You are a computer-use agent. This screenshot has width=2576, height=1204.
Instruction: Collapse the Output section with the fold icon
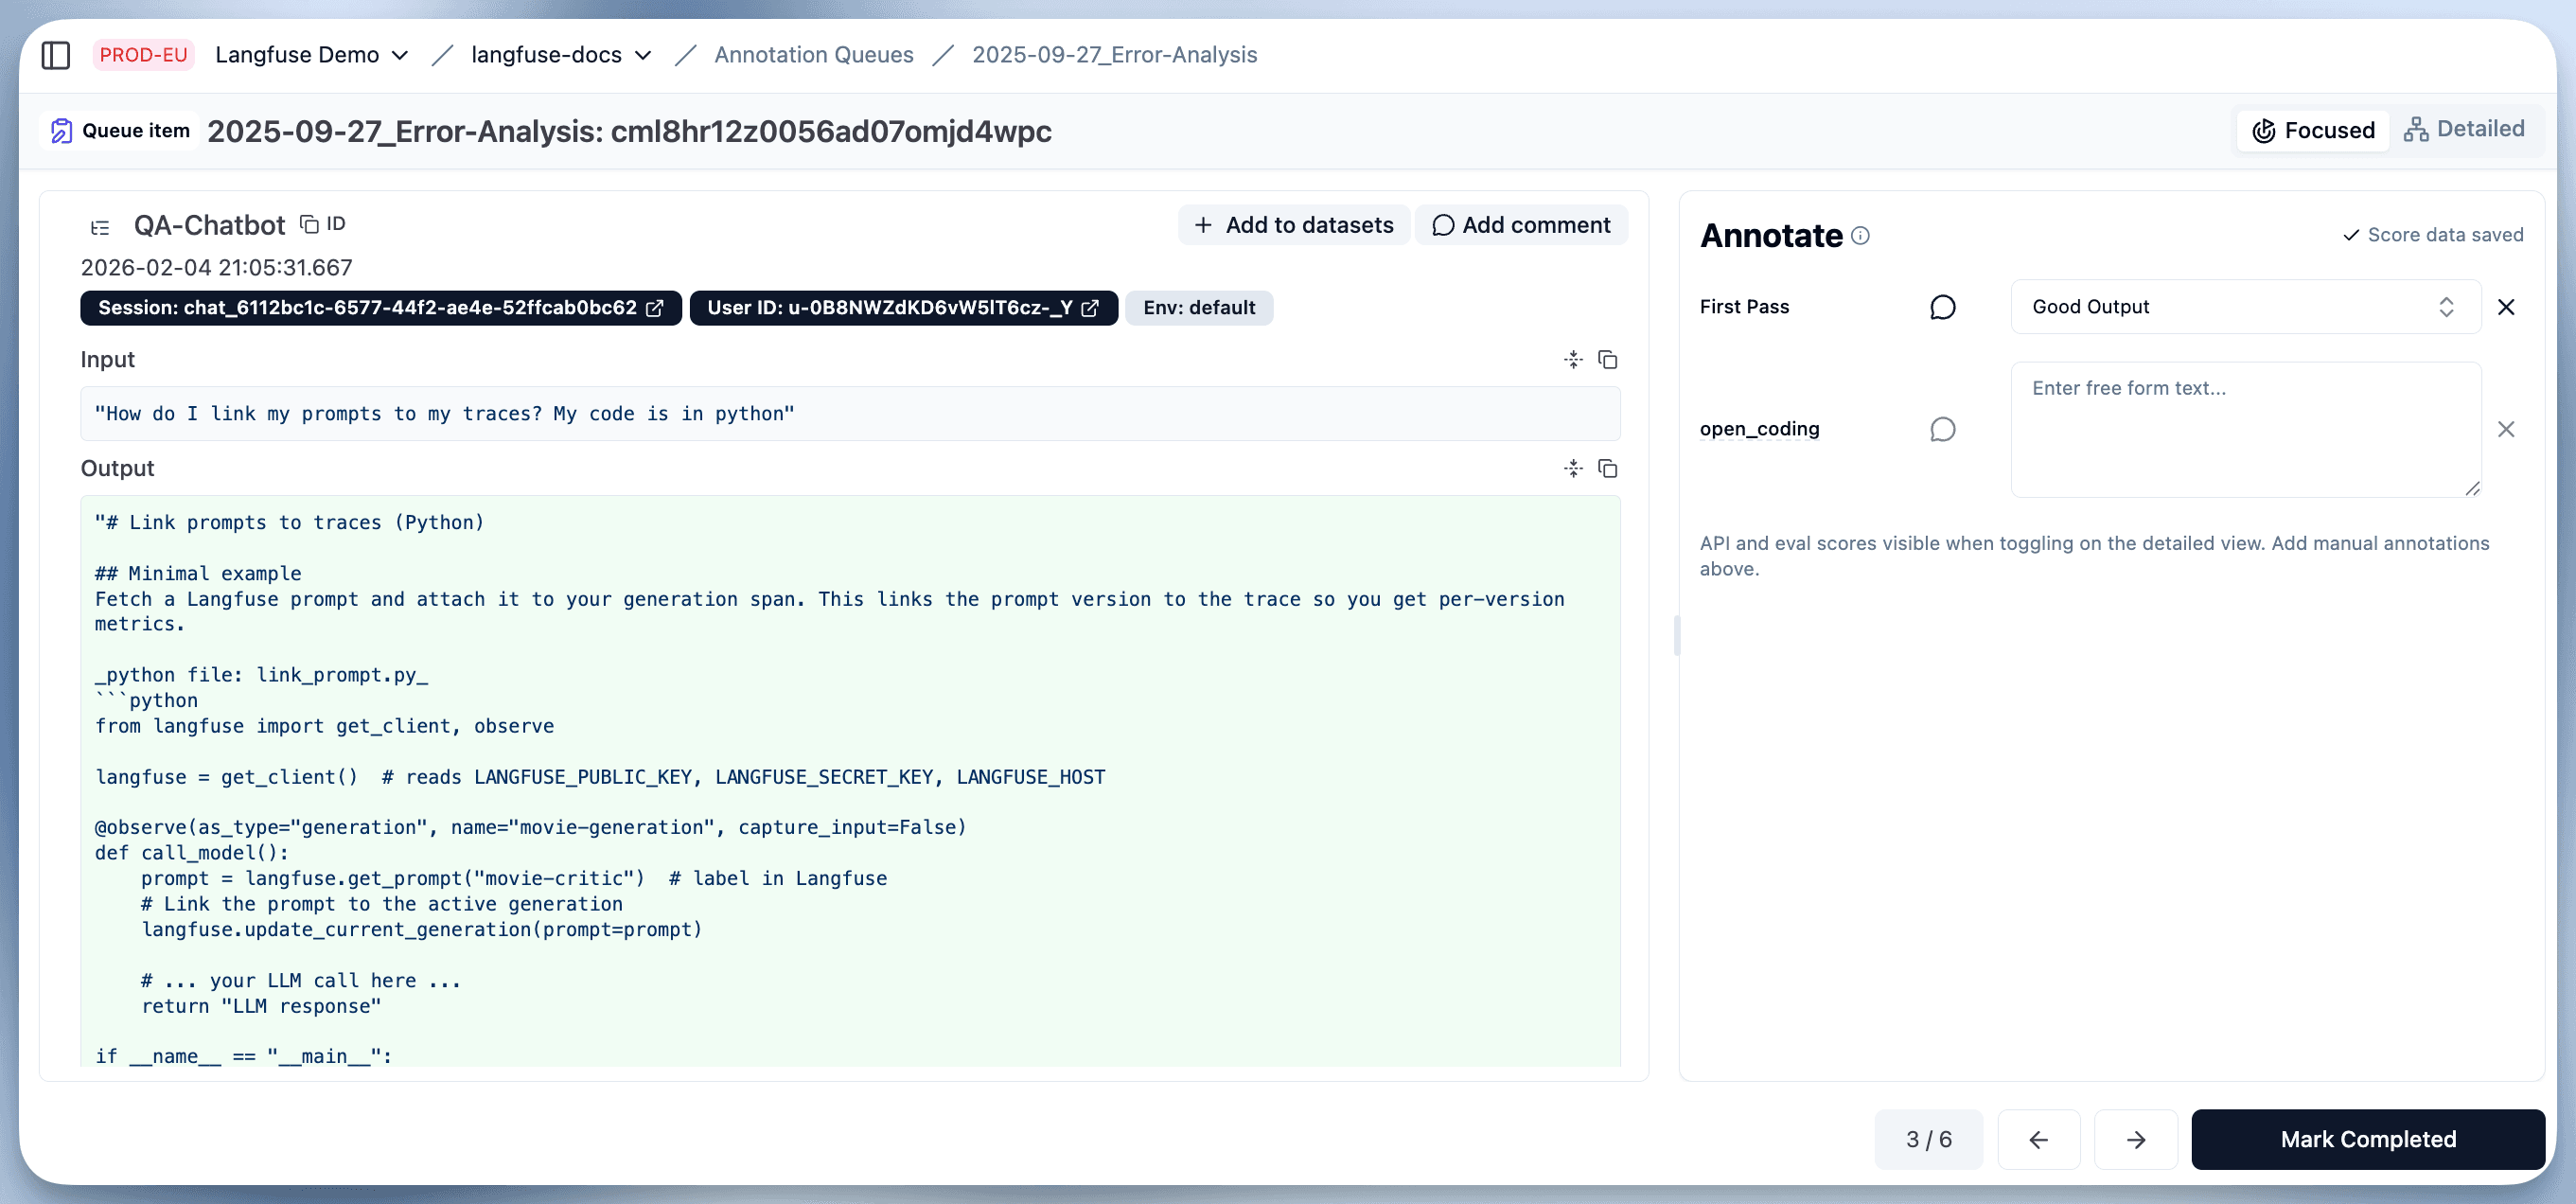1573,469
